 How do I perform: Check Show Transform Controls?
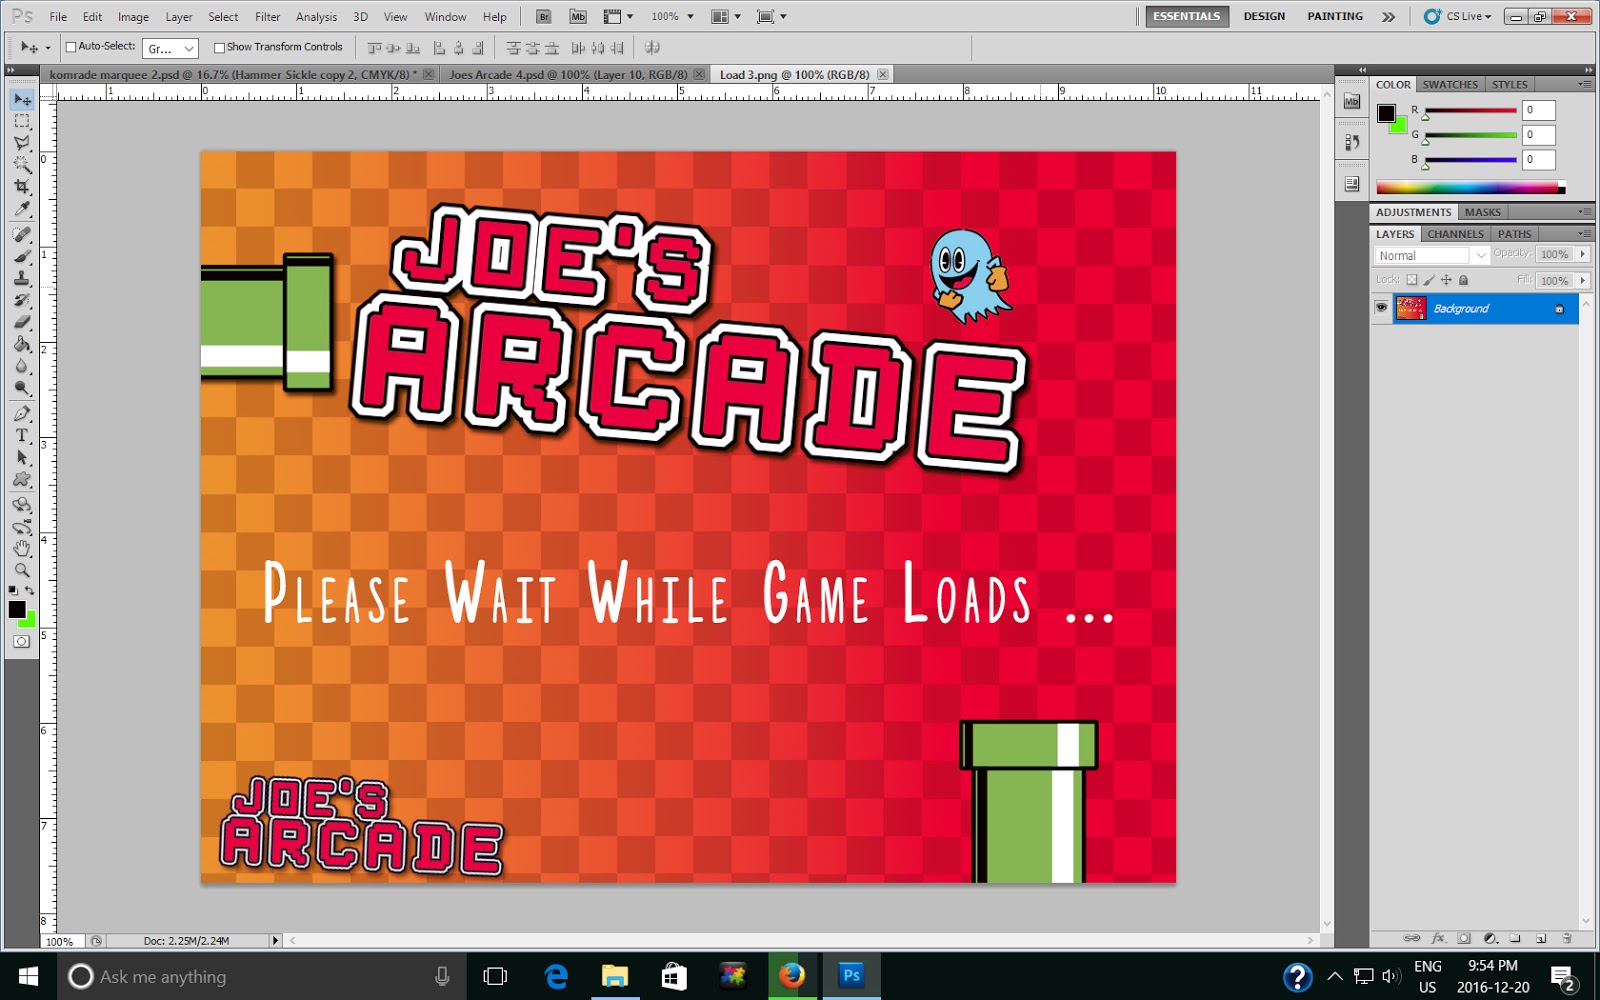point(219,47)
